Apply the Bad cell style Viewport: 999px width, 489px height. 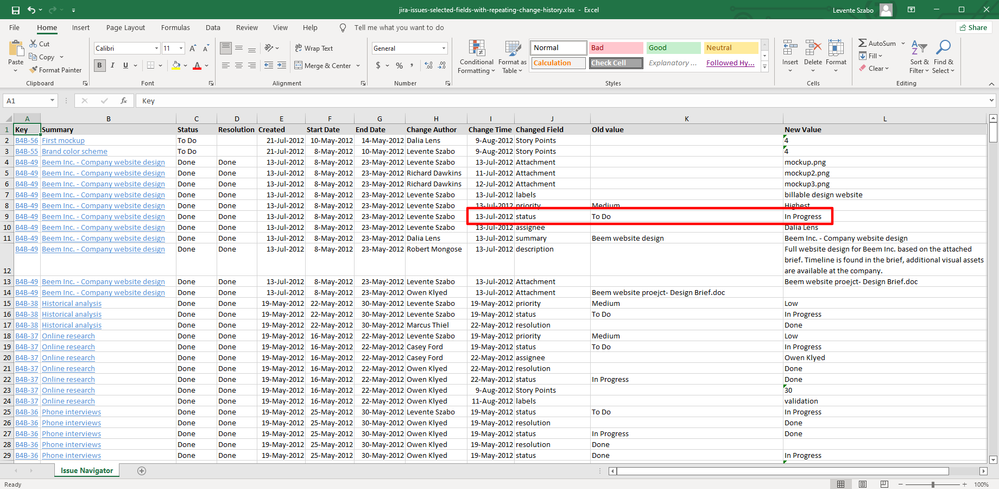coord(615,48)
